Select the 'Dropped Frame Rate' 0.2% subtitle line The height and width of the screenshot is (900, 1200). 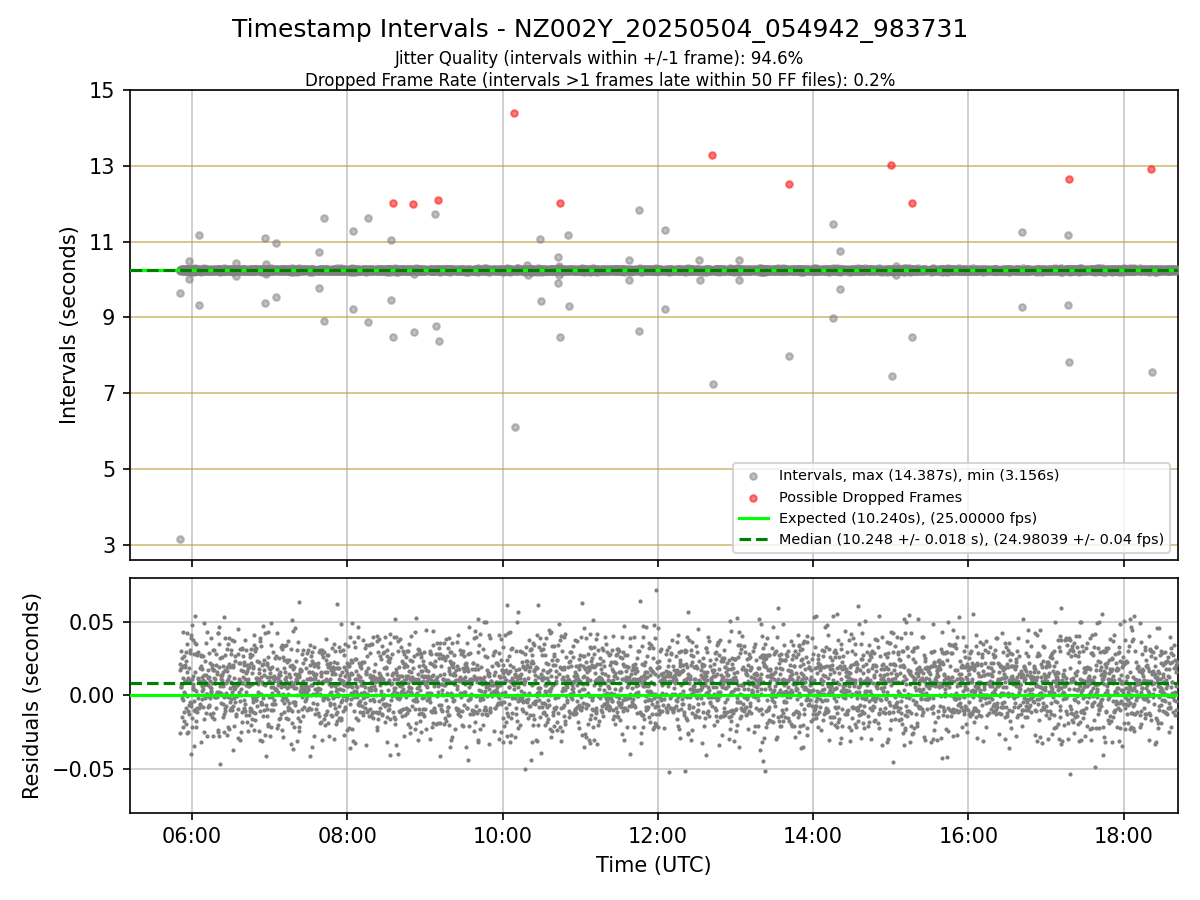599,80
